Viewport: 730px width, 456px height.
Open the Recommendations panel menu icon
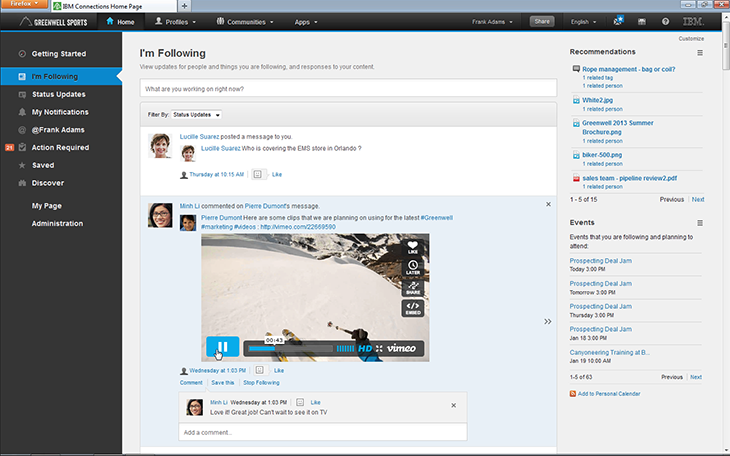(700, 52)
